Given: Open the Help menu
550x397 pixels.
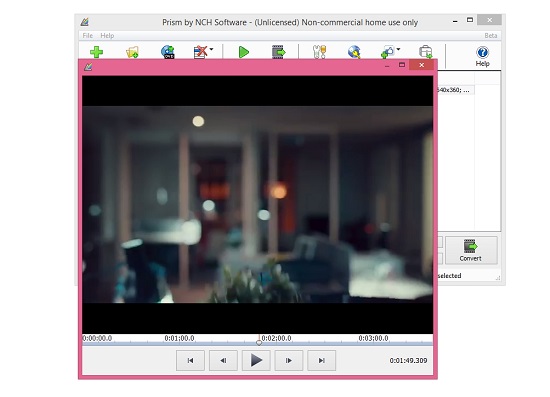Looking at the screenshot, I should (107, 35).
